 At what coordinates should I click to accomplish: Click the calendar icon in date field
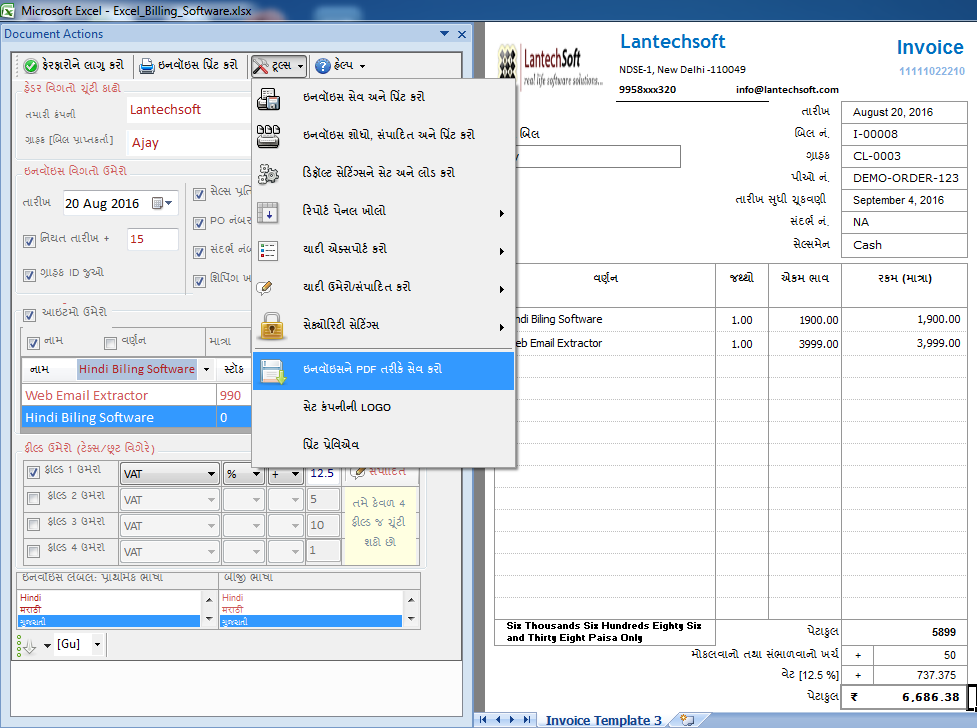(x=158, y=203)
